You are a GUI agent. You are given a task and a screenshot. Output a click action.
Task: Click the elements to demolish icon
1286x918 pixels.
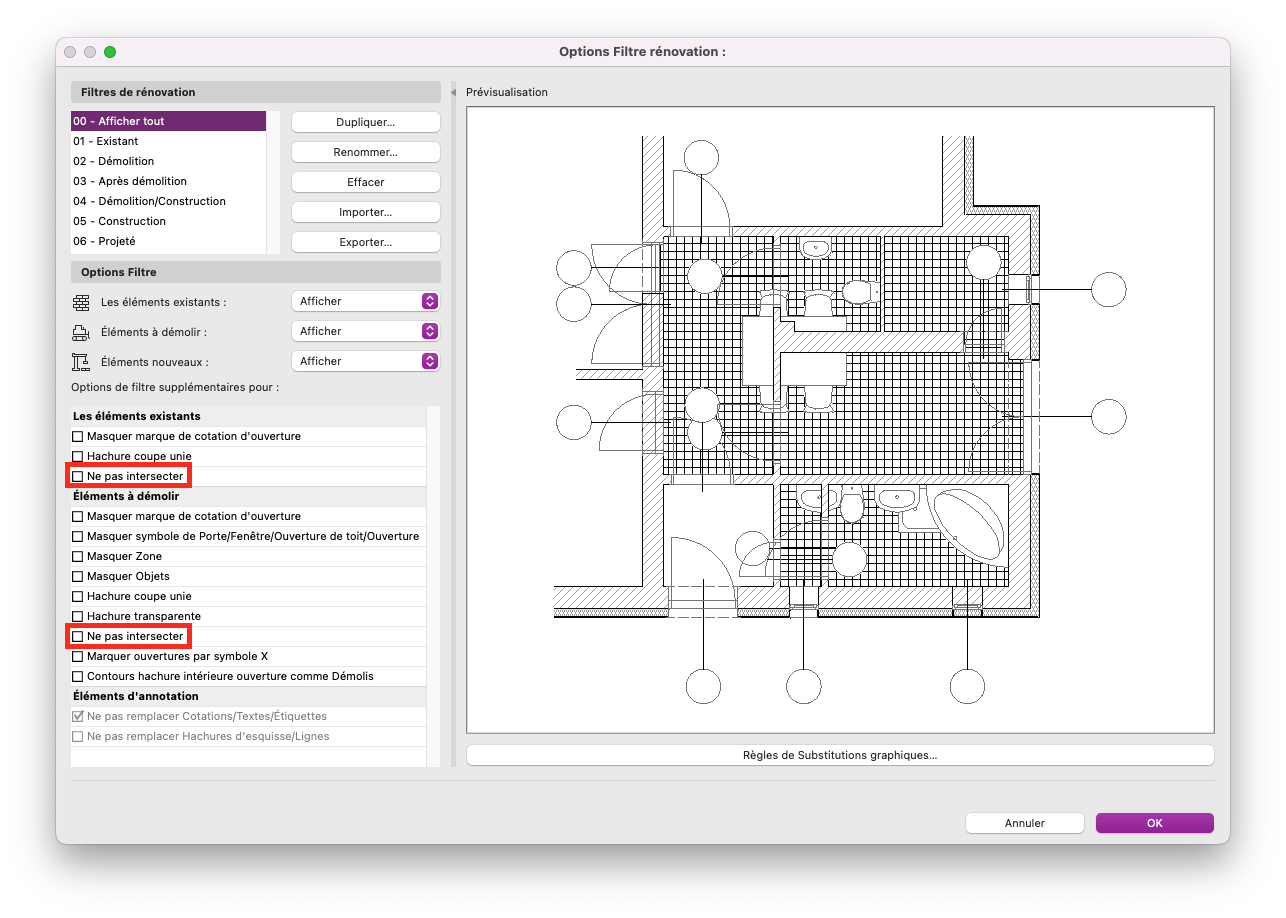81,331
